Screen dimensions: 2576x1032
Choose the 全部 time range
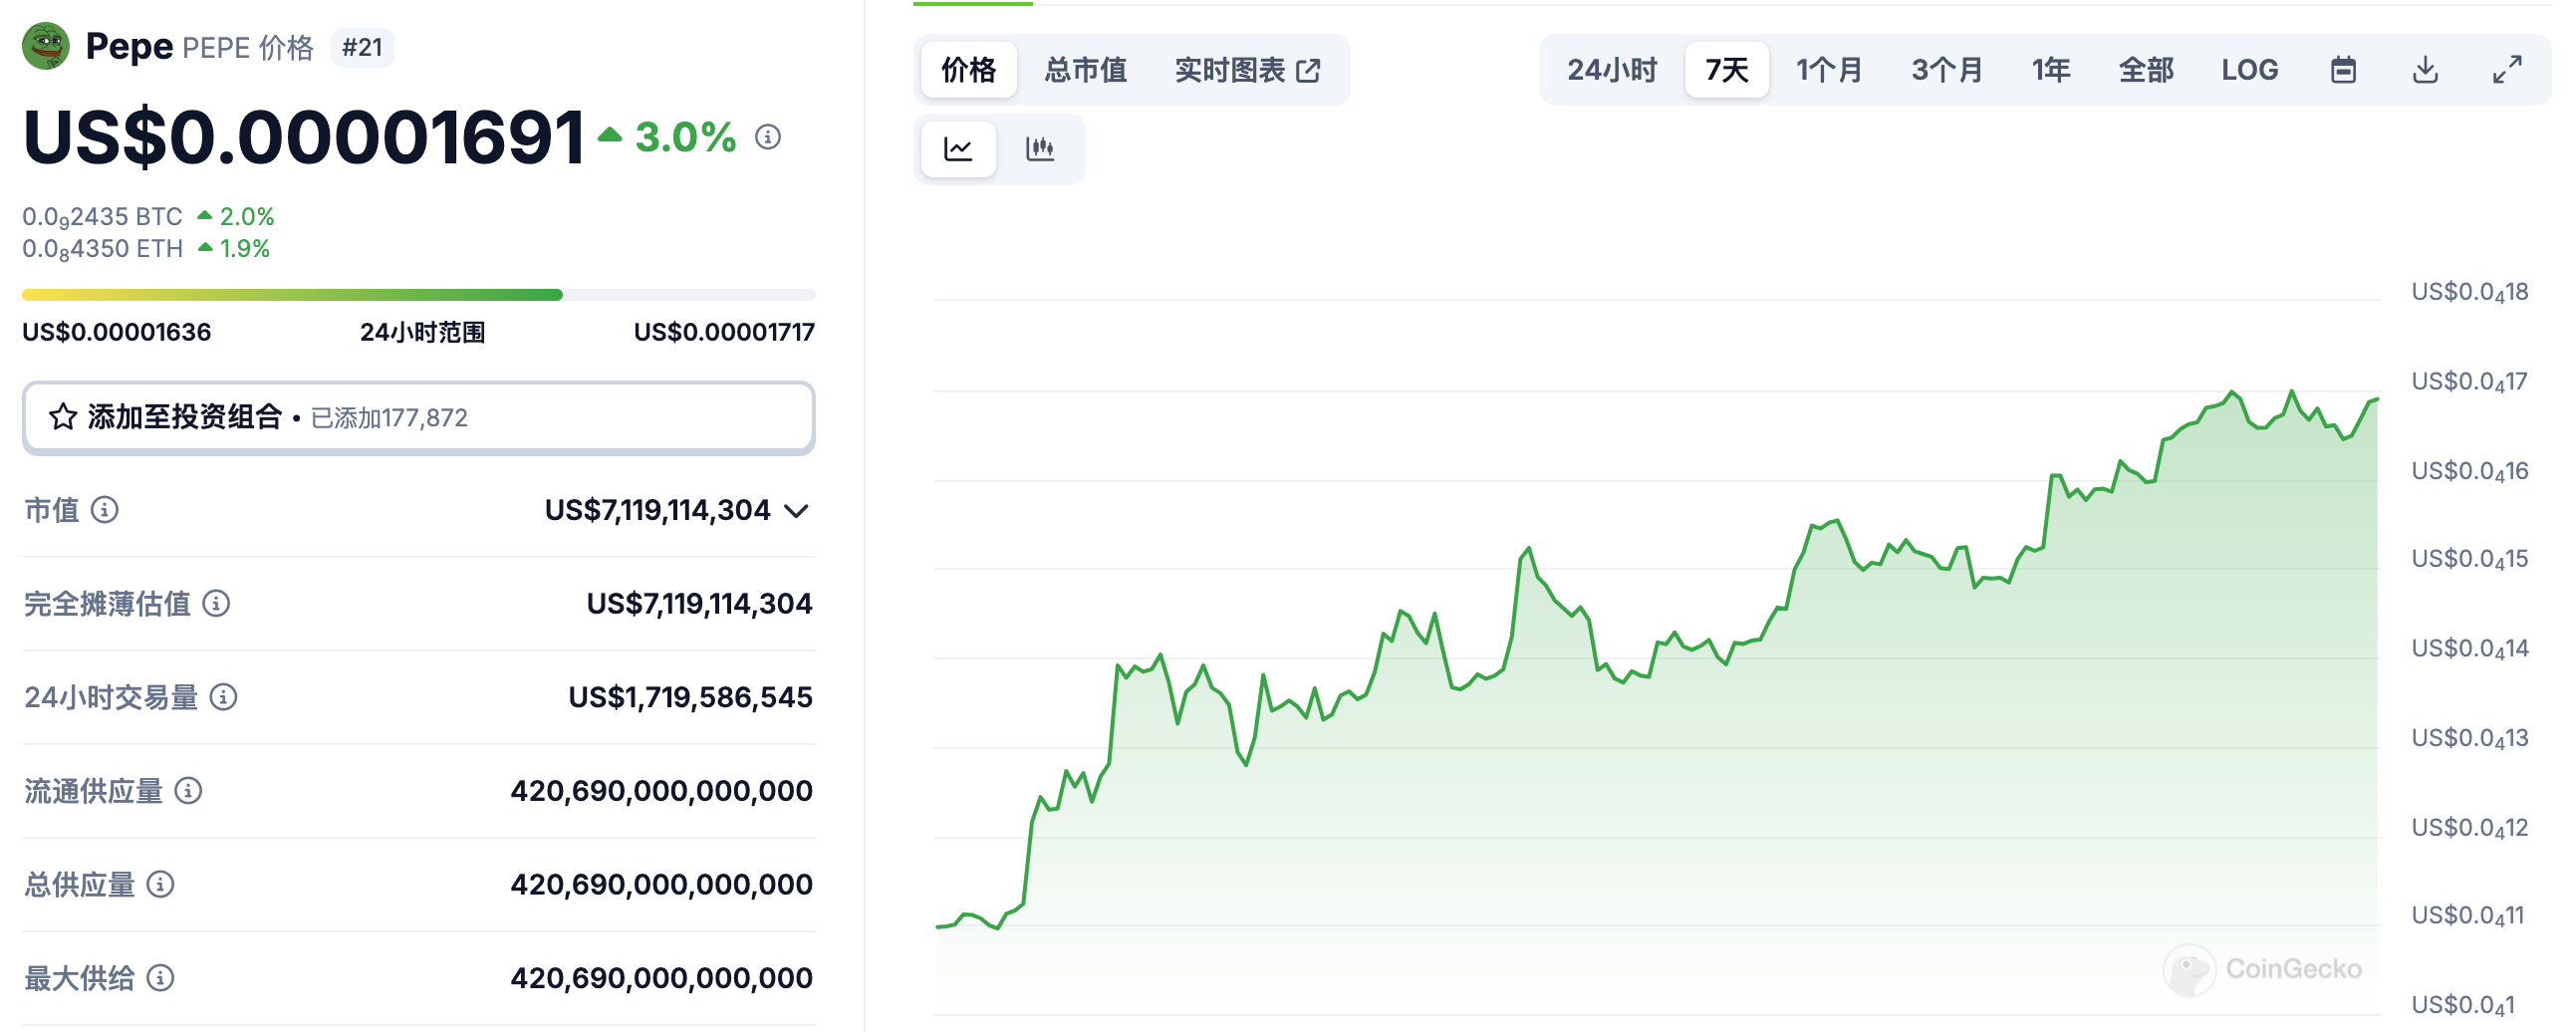[2146, 70]
